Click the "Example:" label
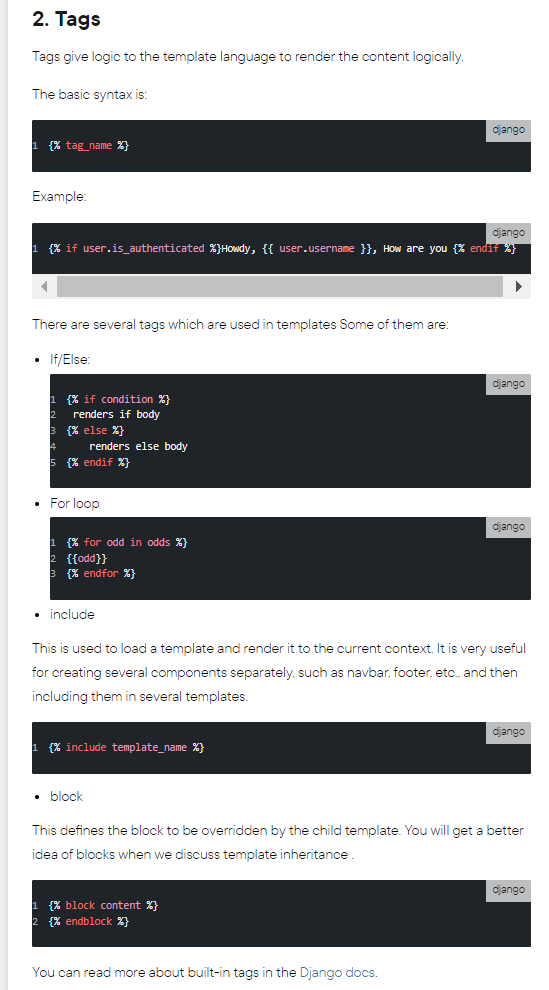 pos(59,196)
